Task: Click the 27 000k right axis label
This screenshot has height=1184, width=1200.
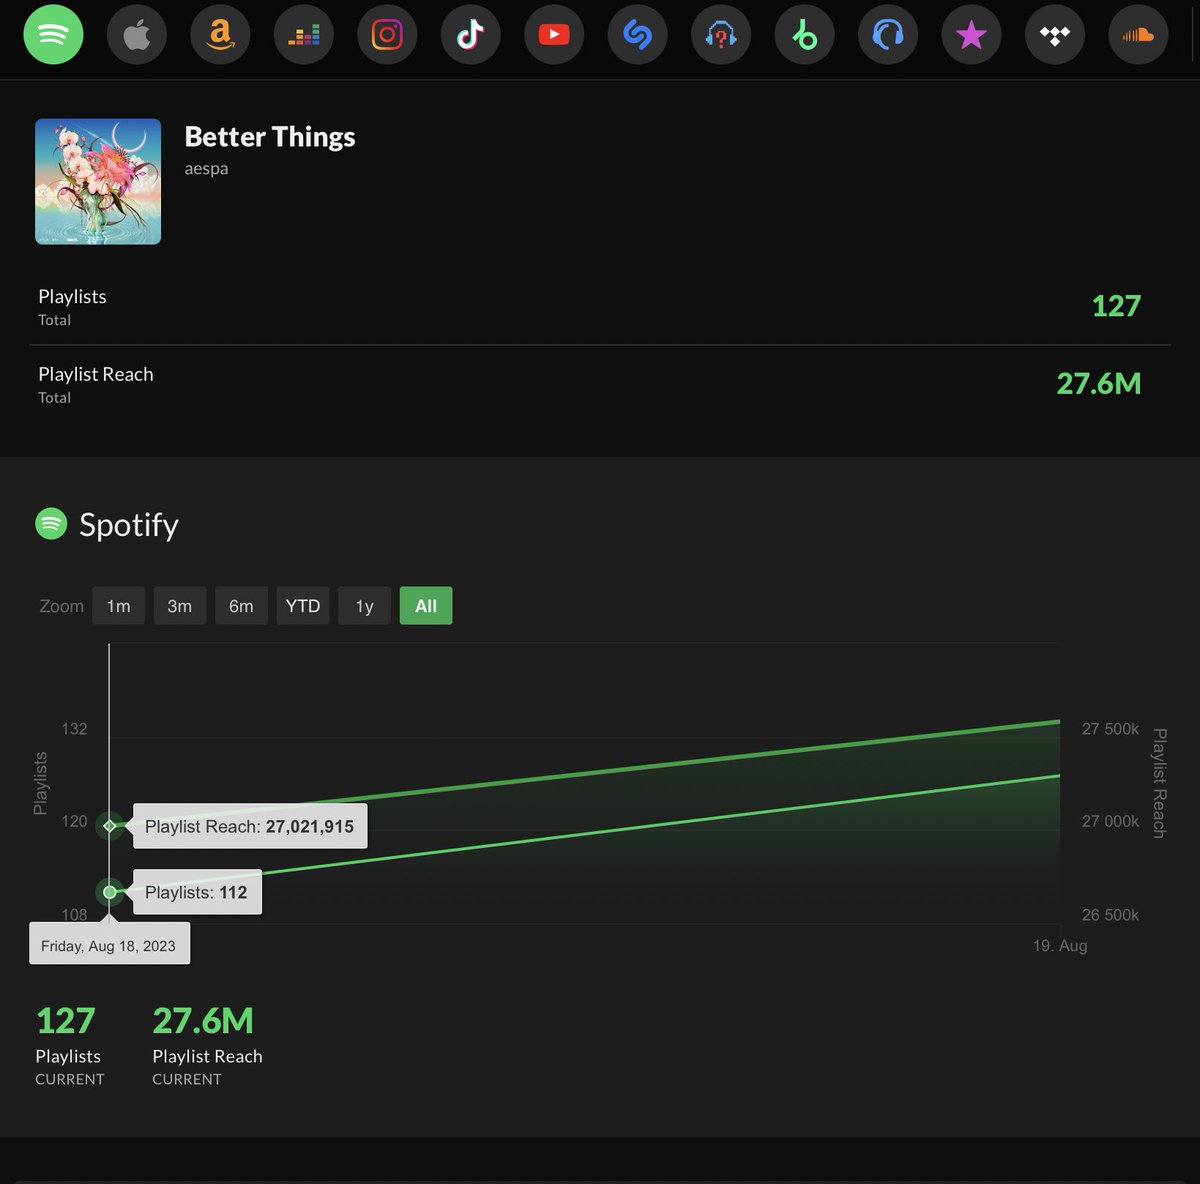Action: click(x=1110, y=821)
